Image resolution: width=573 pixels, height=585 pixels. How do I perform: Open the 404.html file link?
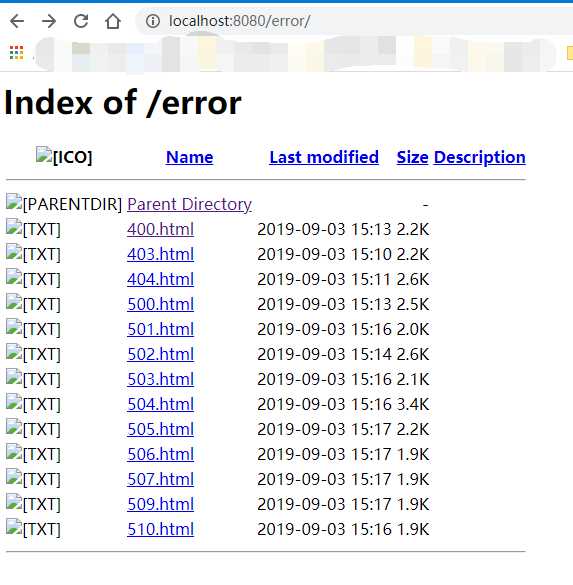tap(160, 279)
